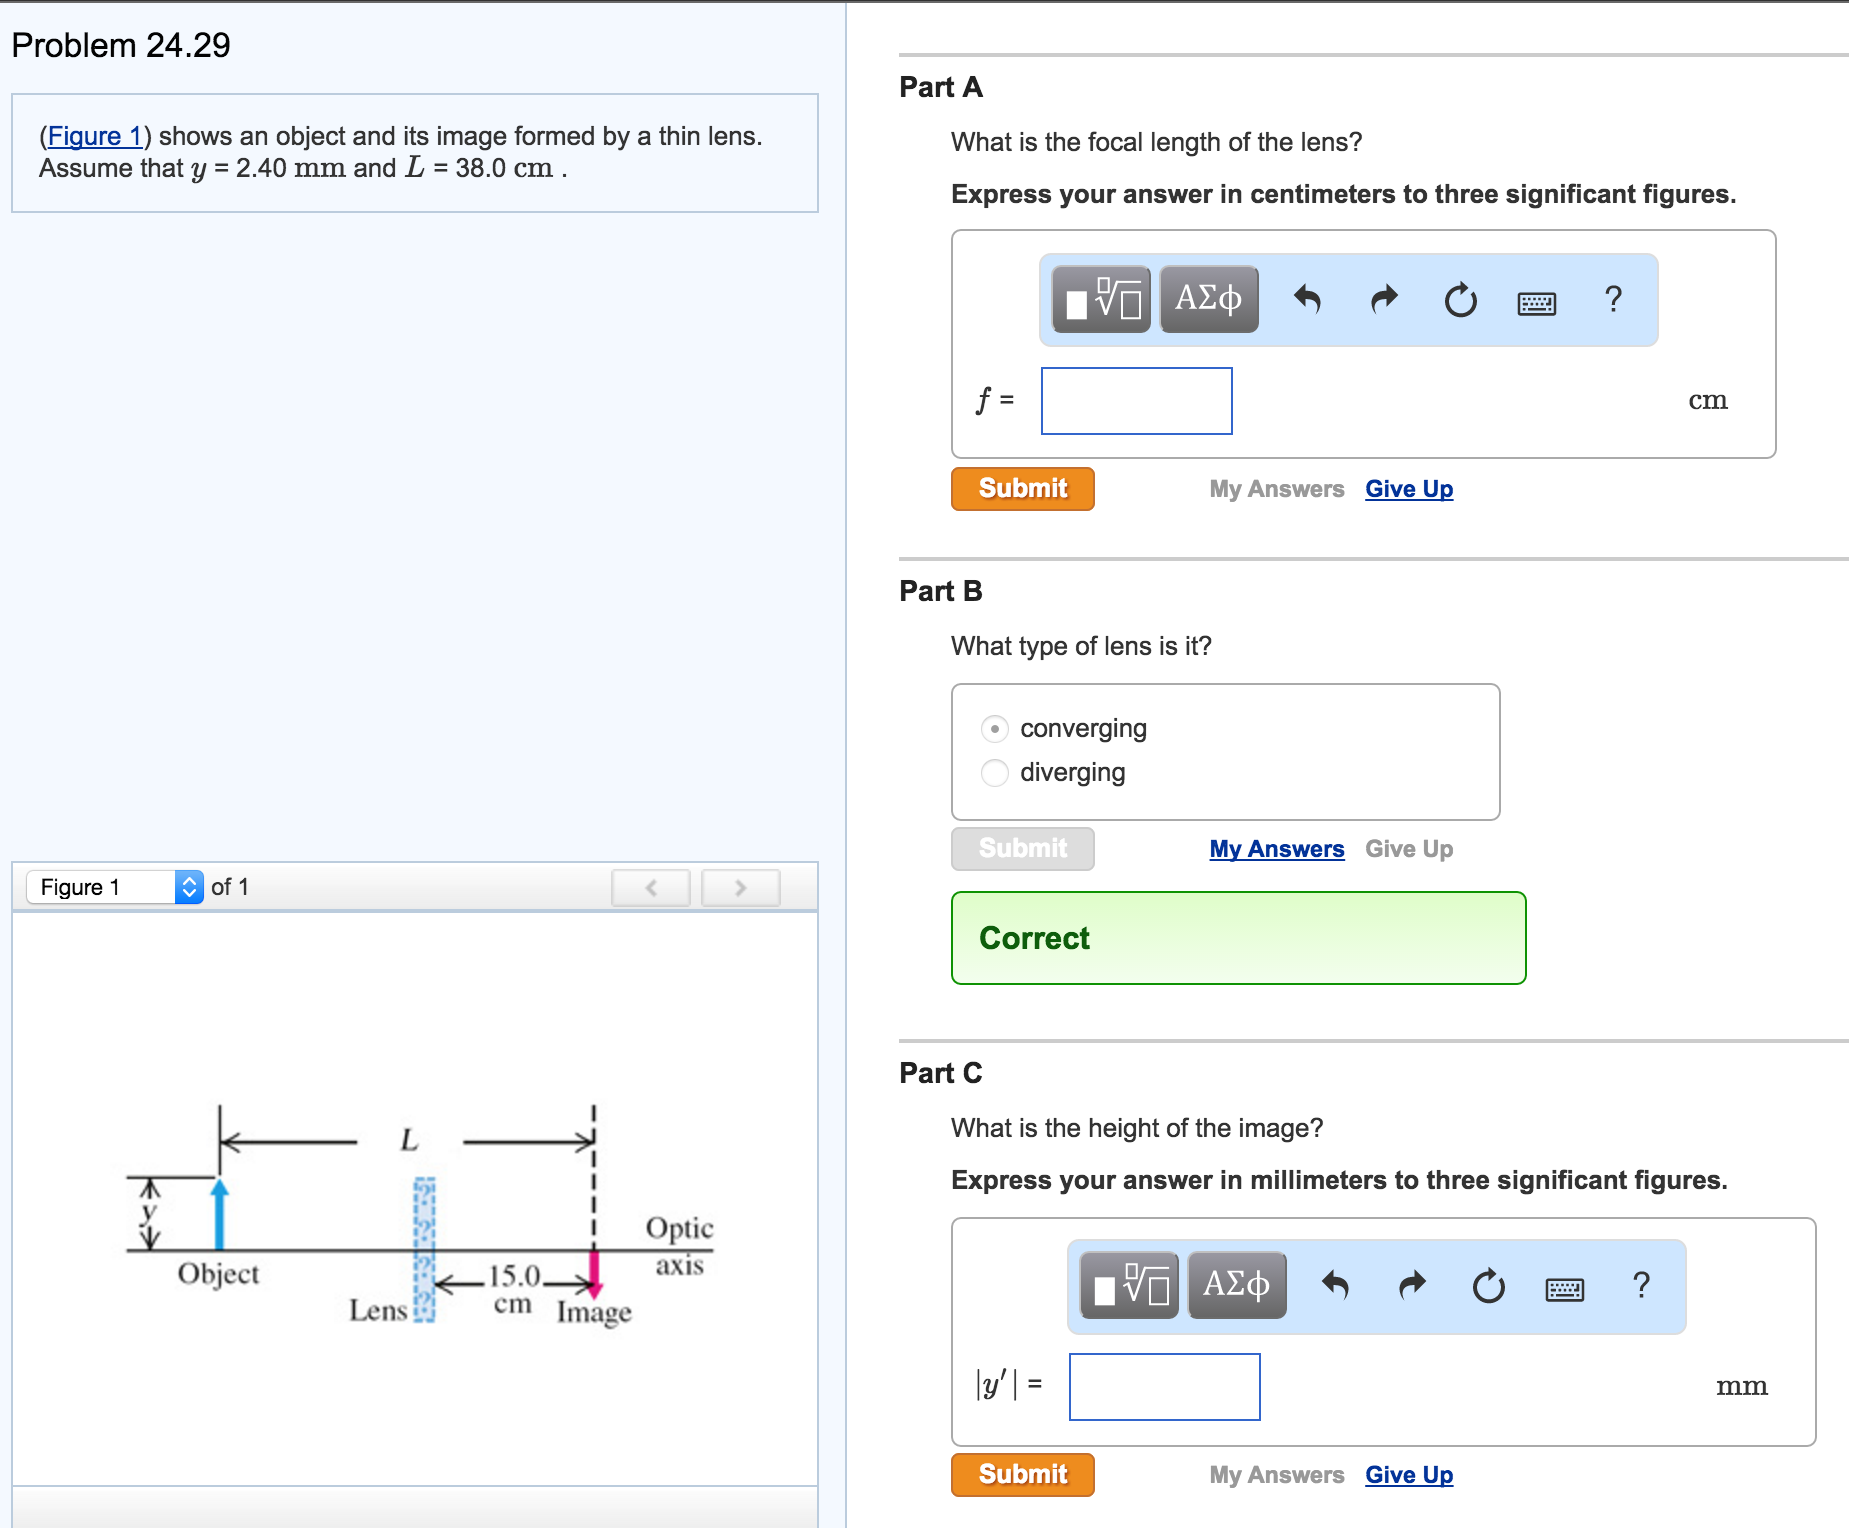Viewport: 1849px width, 1528px height.
Task: View My Answers for Part C
Action: click(1275, 1474)
